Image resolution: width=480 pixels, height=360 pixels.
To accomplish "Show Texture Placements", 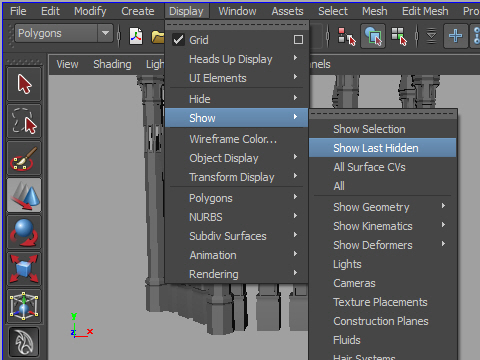I will [383, 302].
